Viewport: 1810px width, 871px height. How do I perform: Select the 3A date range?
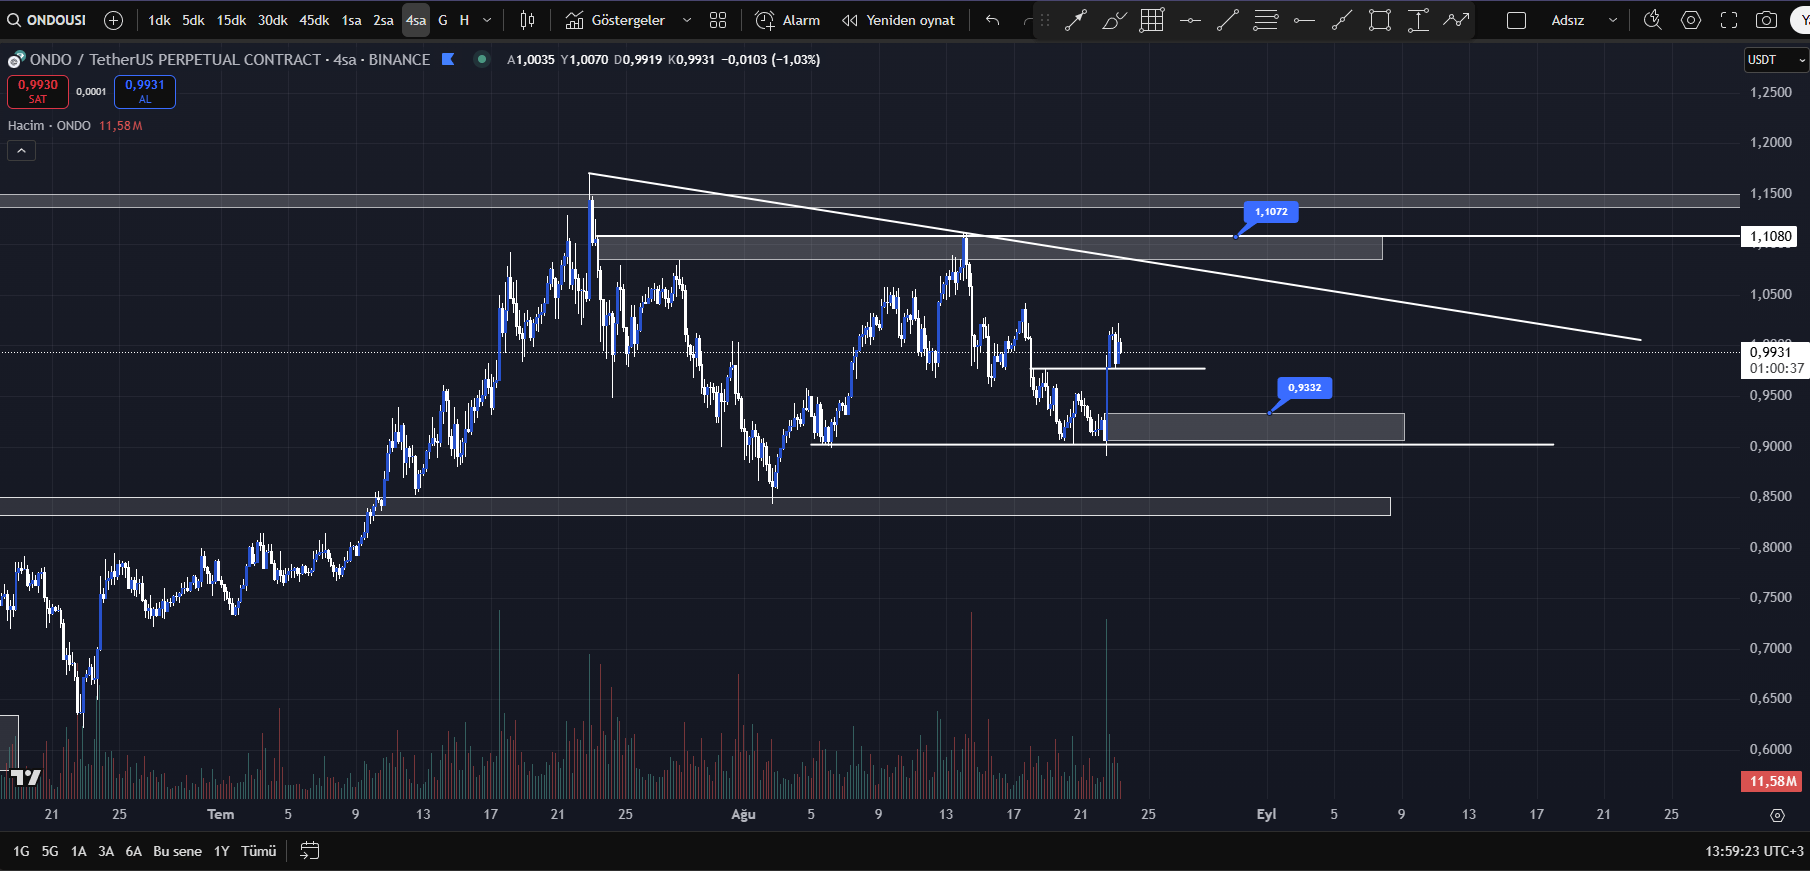coord(106,851)
